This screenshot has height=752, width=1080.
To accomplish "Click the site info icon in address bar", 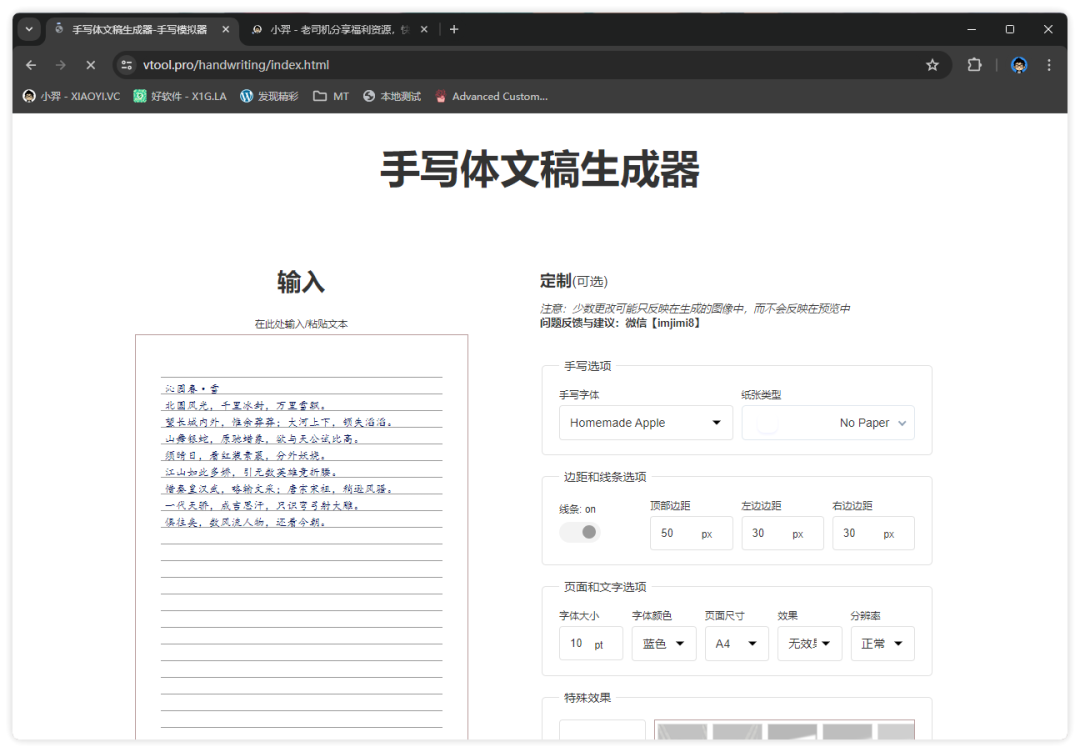I will point(126,65).
